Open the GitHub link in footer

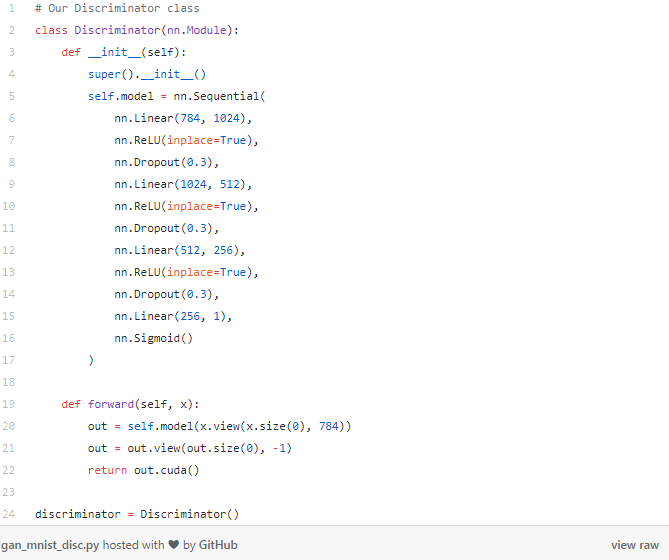(218, 545)
